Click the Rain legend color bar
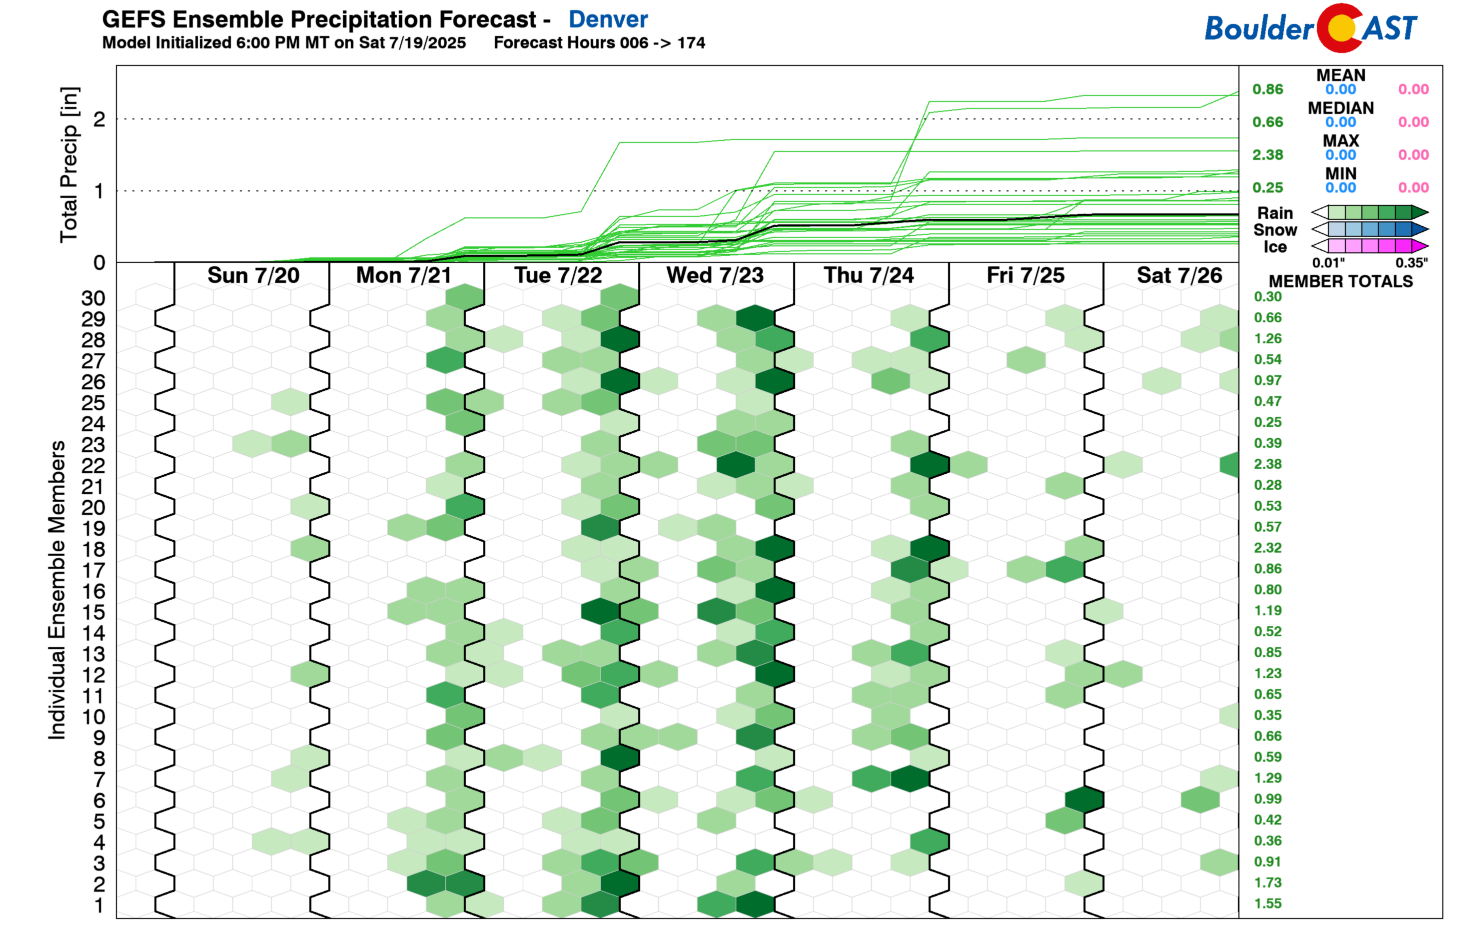The image size is (1458, 937). tap(1369, 212)
